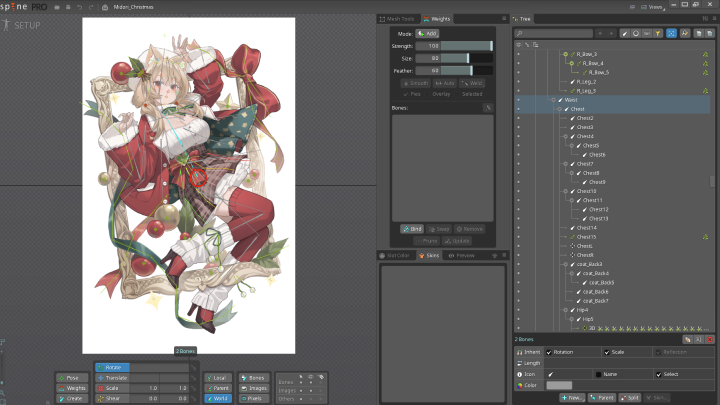Click the red delete icon in properties header

click(709, 339)
